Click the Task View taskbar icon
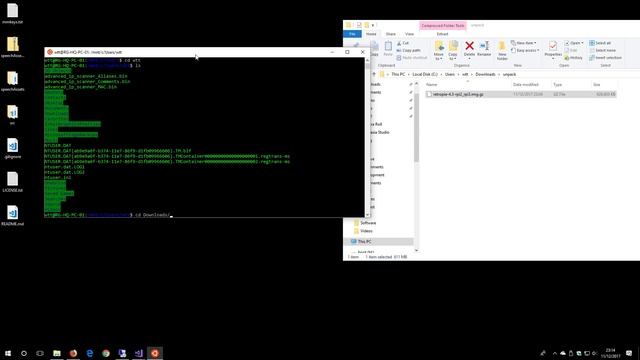The height and width of the screenshot is (360, 640). tap(40, 353)
